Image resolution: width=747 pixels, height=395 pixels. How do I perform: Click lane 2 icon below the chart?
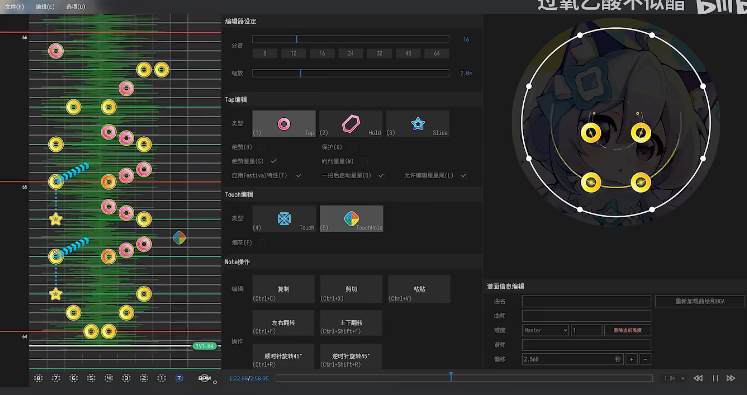click(144, 378)
